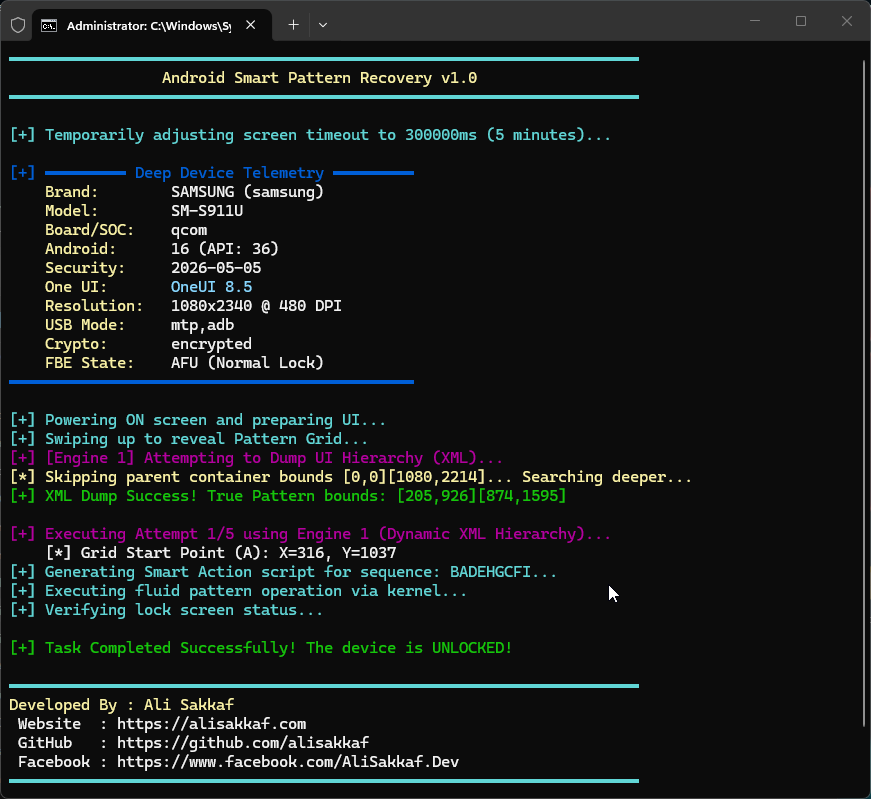
Task: Click the '[Engine 1] Attempting to Dump UI Hierarchy' line
Action: point(257,458)
